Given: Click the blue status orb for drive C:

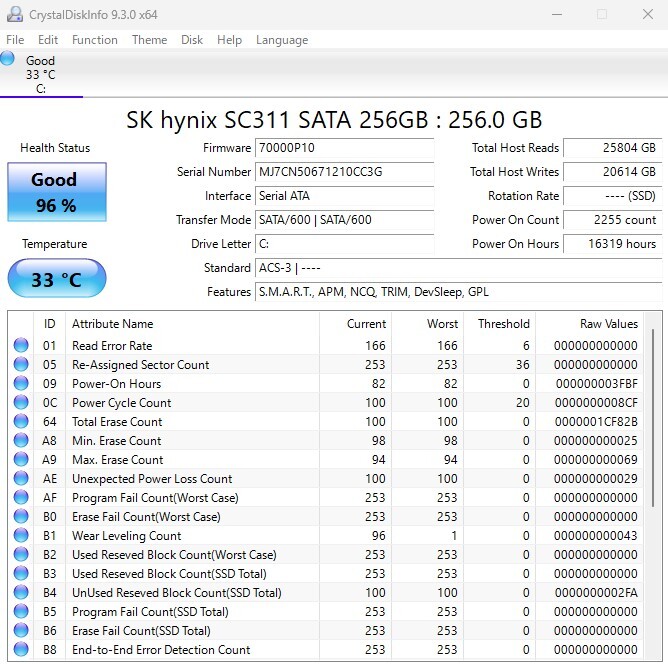Looking at the screenshot, I should point(7,58).
